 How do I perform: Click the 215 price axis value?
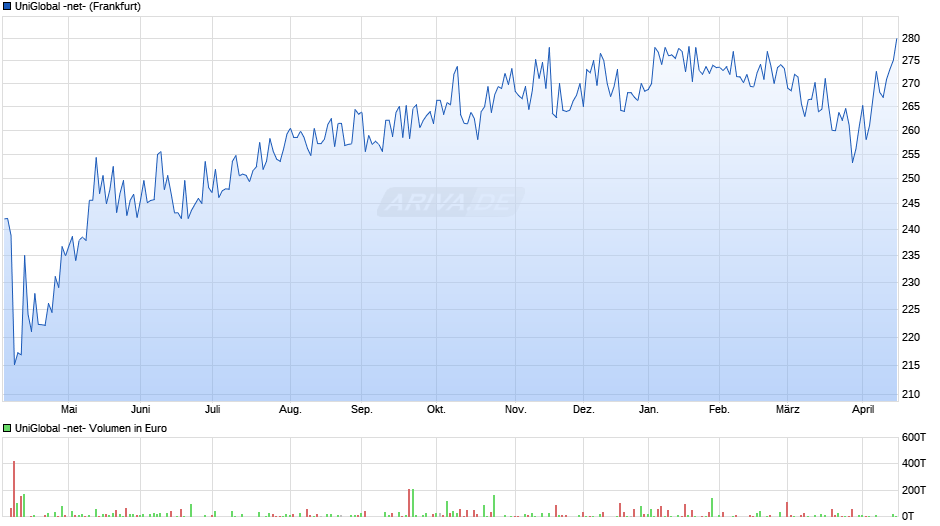[911, 365]
